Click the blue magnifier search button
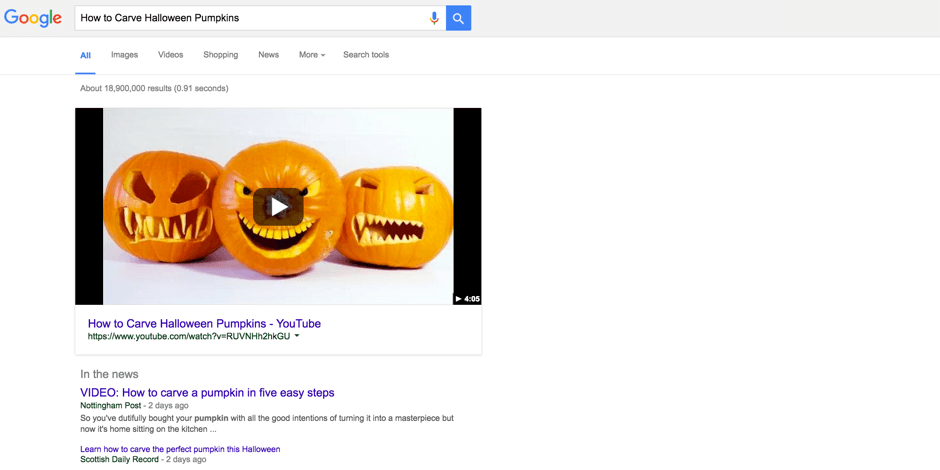 click(459, 18)
